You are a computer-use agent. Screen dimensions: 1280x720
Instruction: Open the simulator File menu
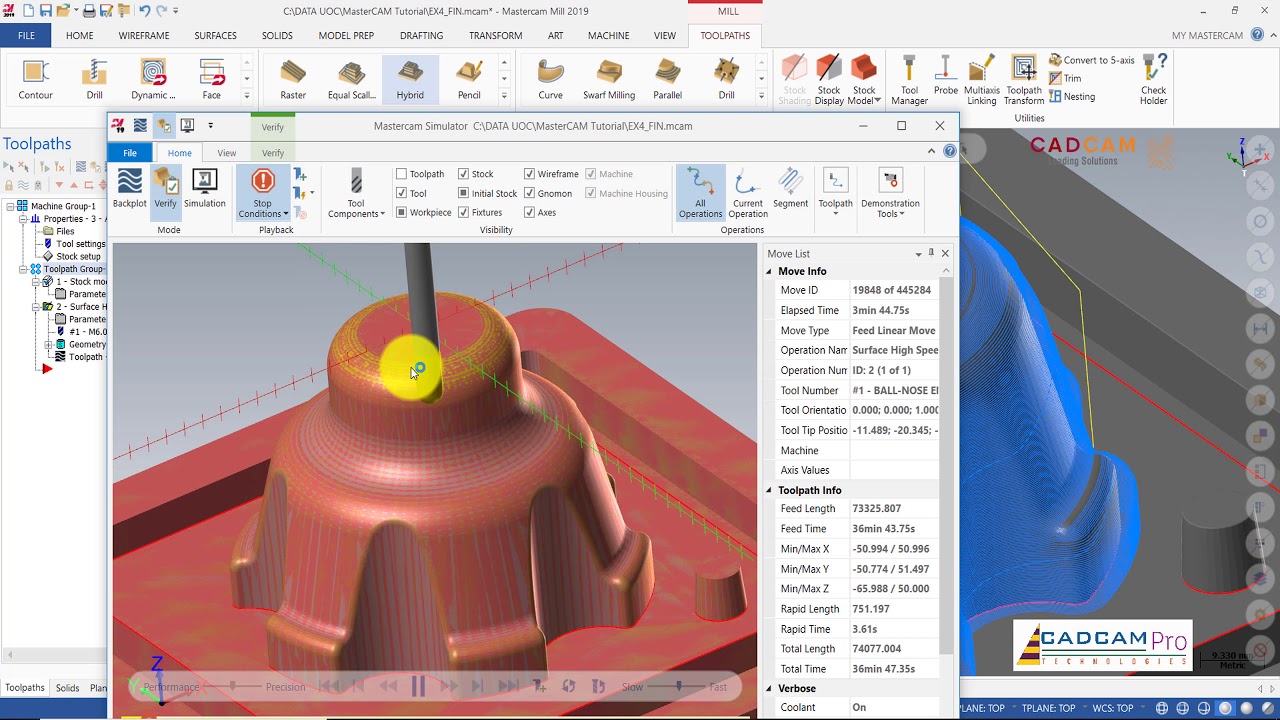pyautogui.click(x=130, y=153)
